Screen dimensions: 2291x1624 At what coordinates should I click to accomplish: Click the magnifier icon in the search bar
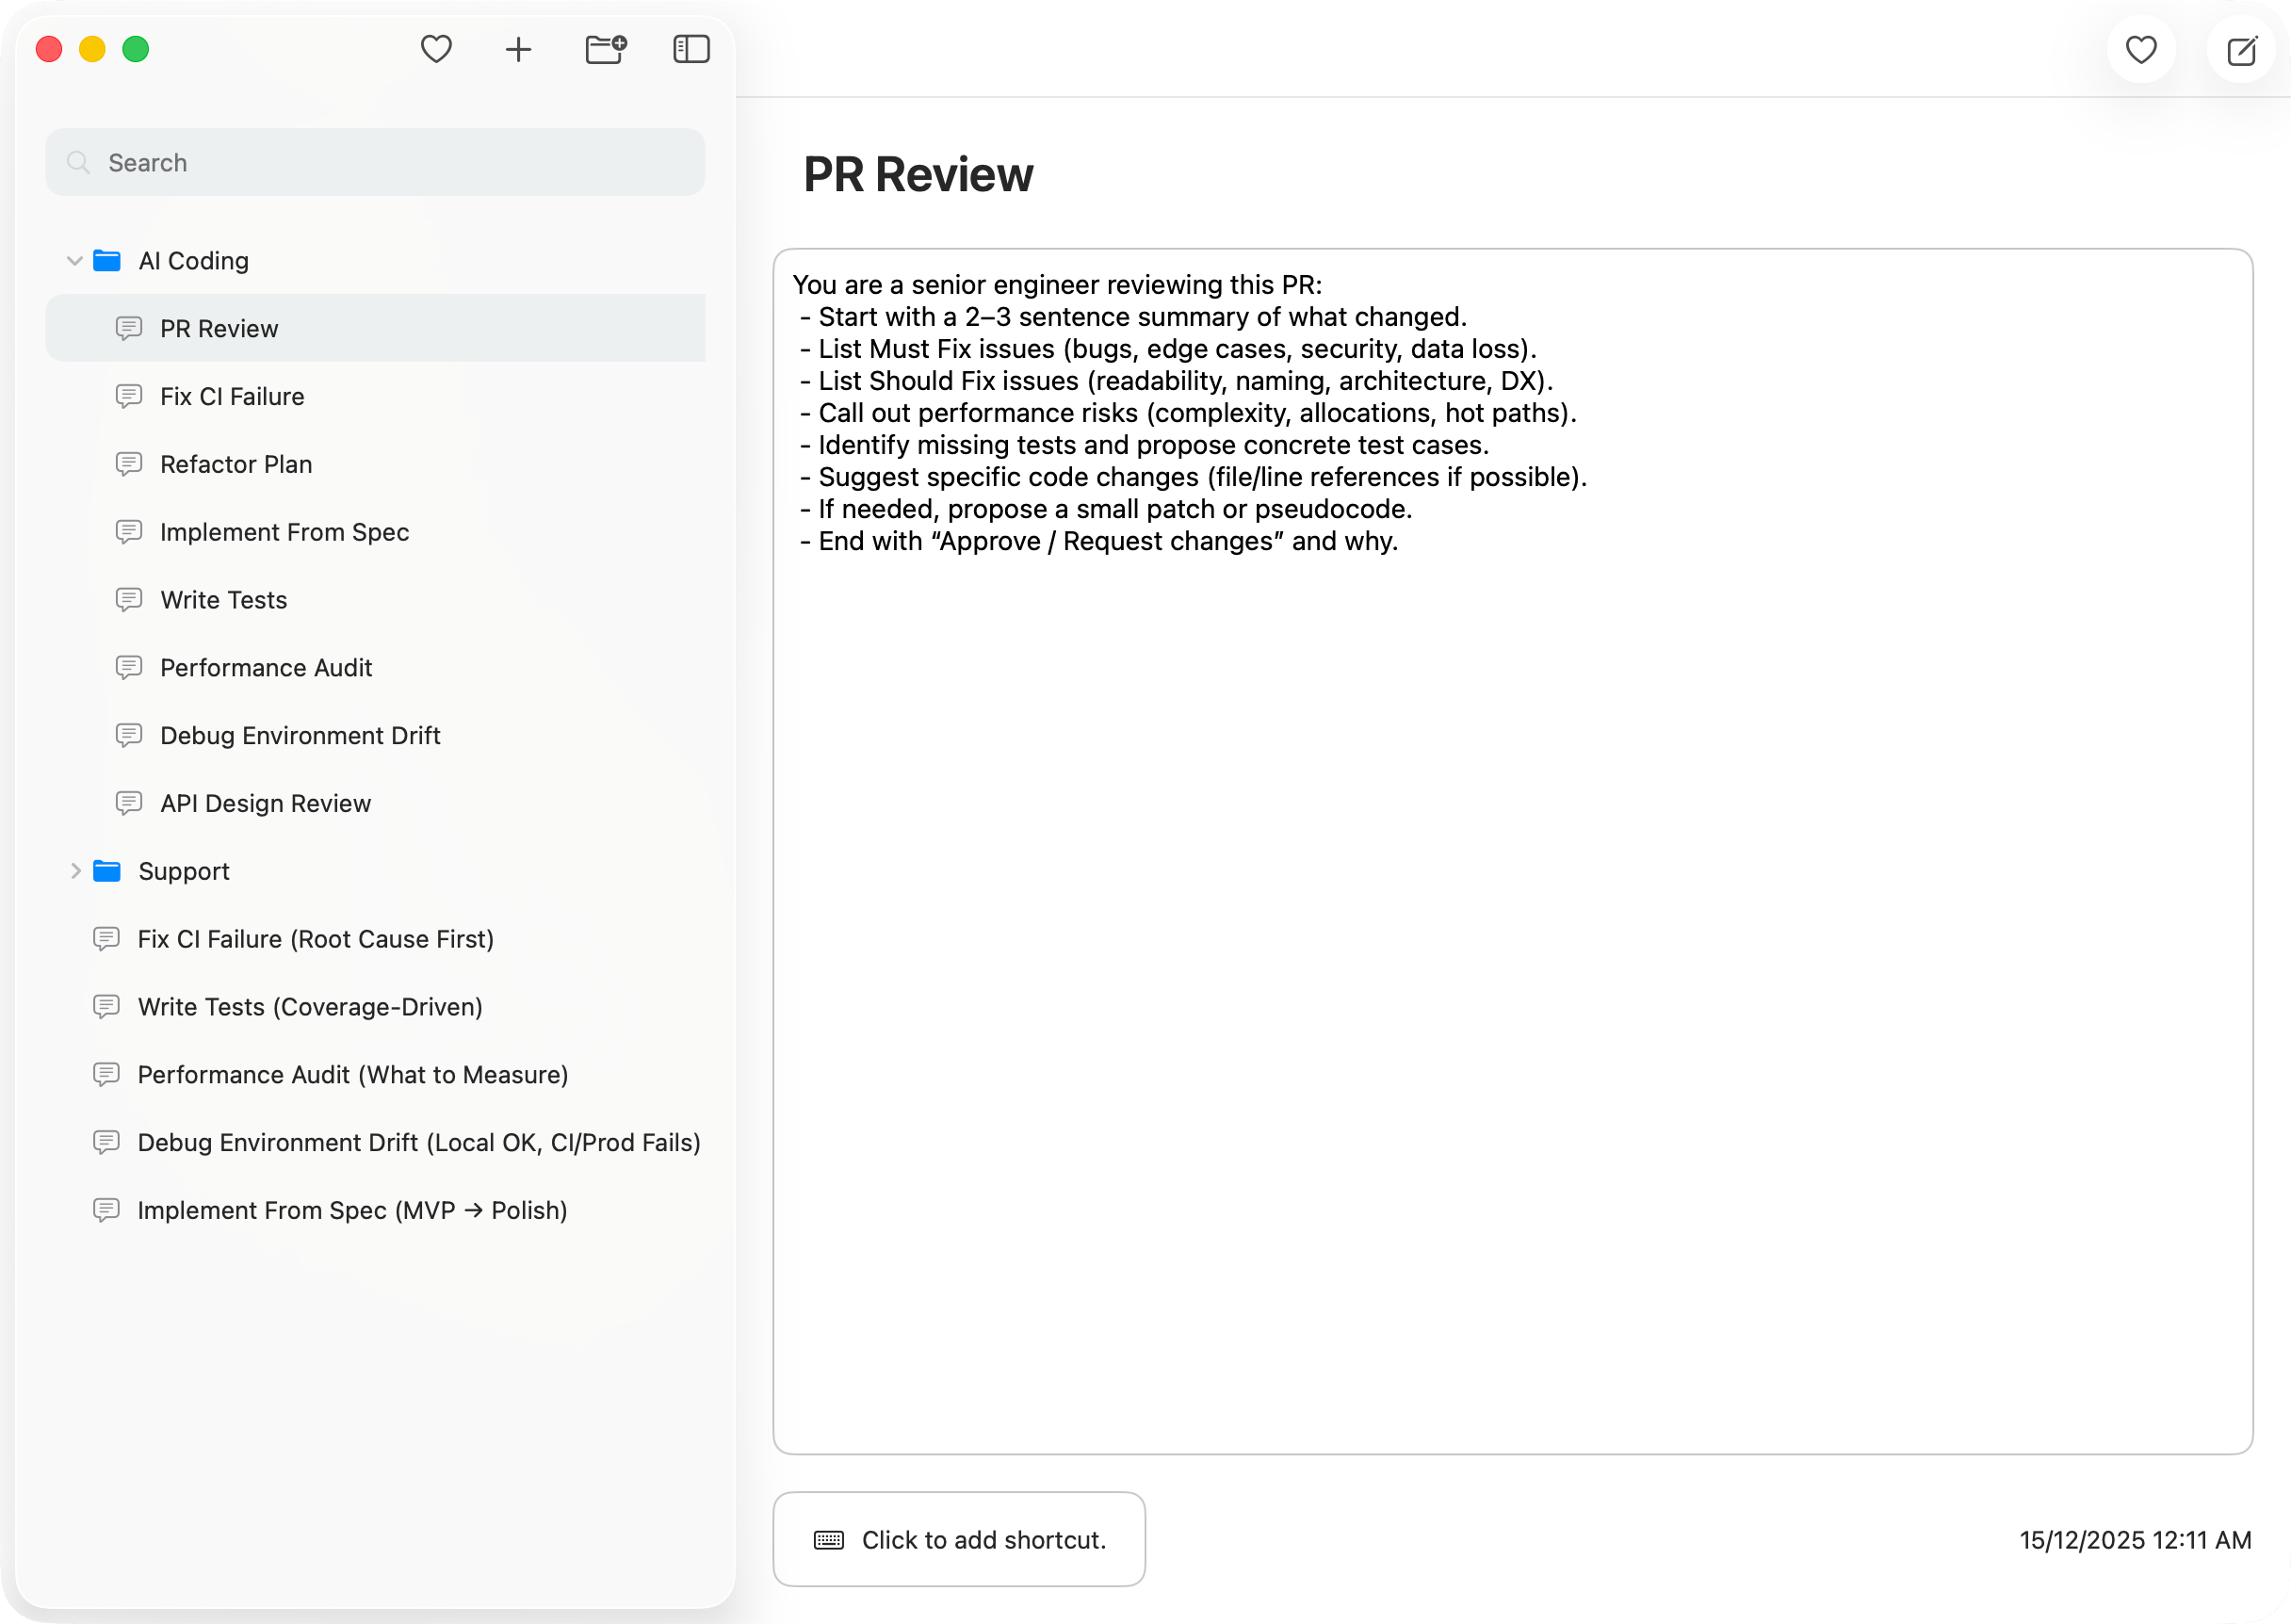[x=79, y=162]
